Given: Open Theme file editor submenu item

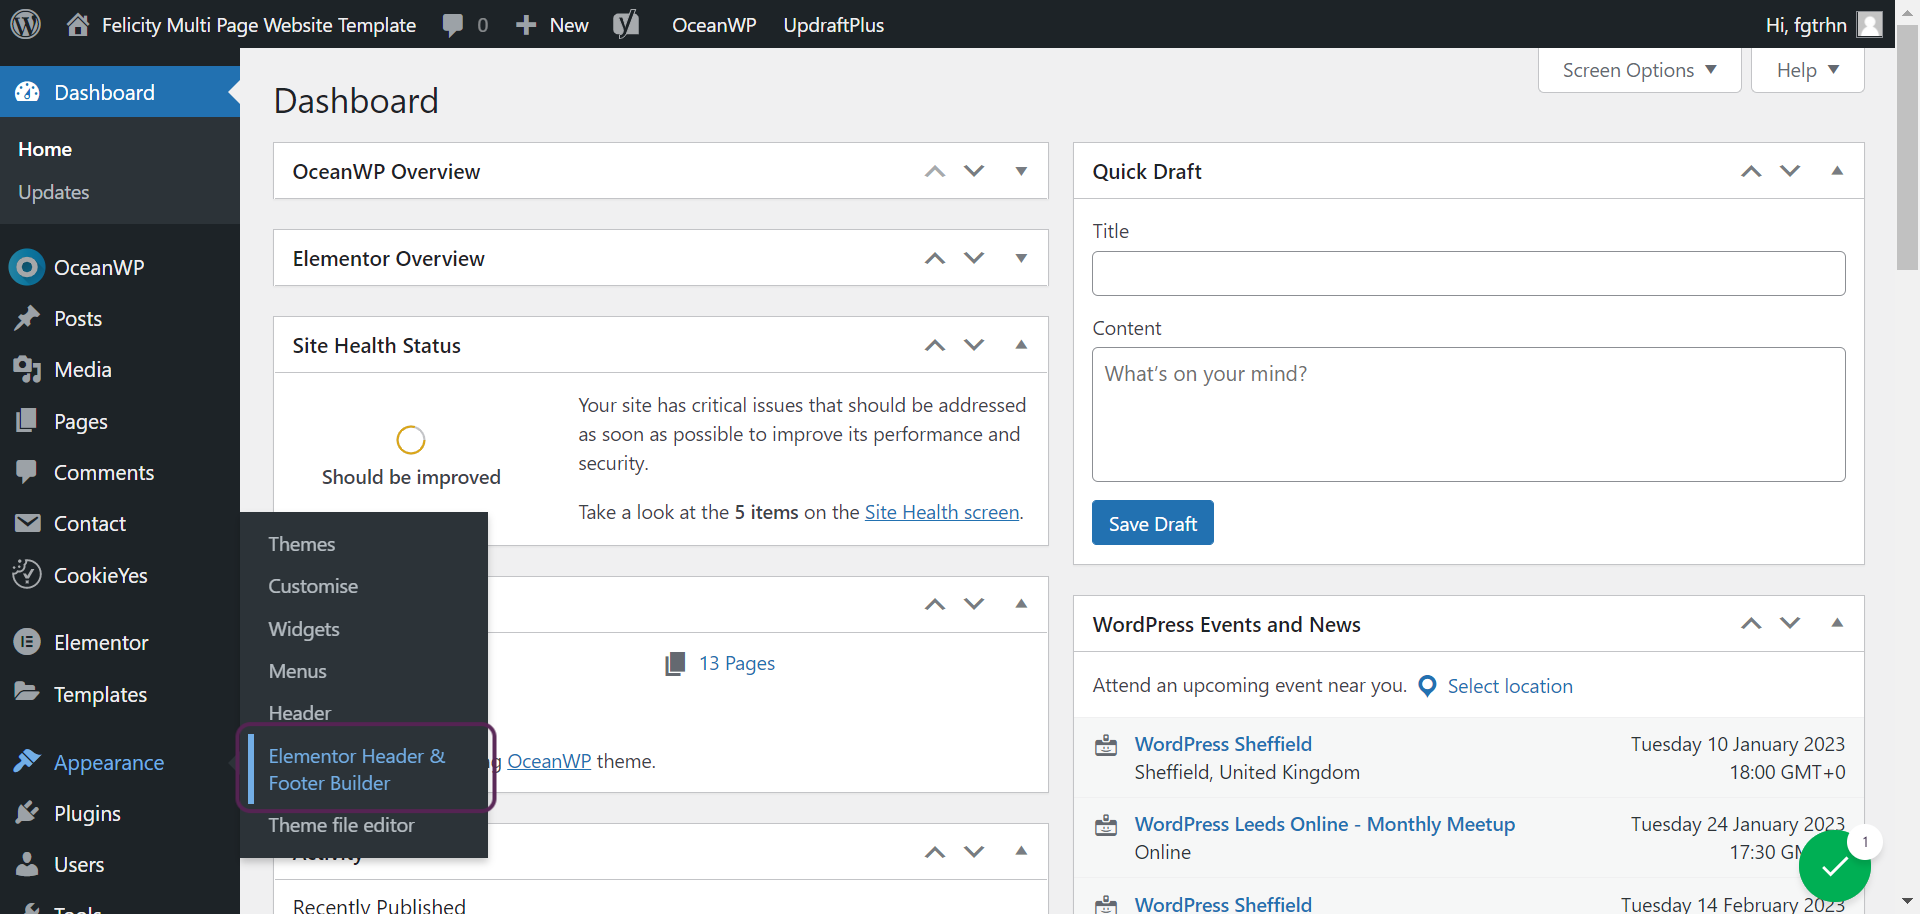Looking at the screenshot, I should pos(341,825).
